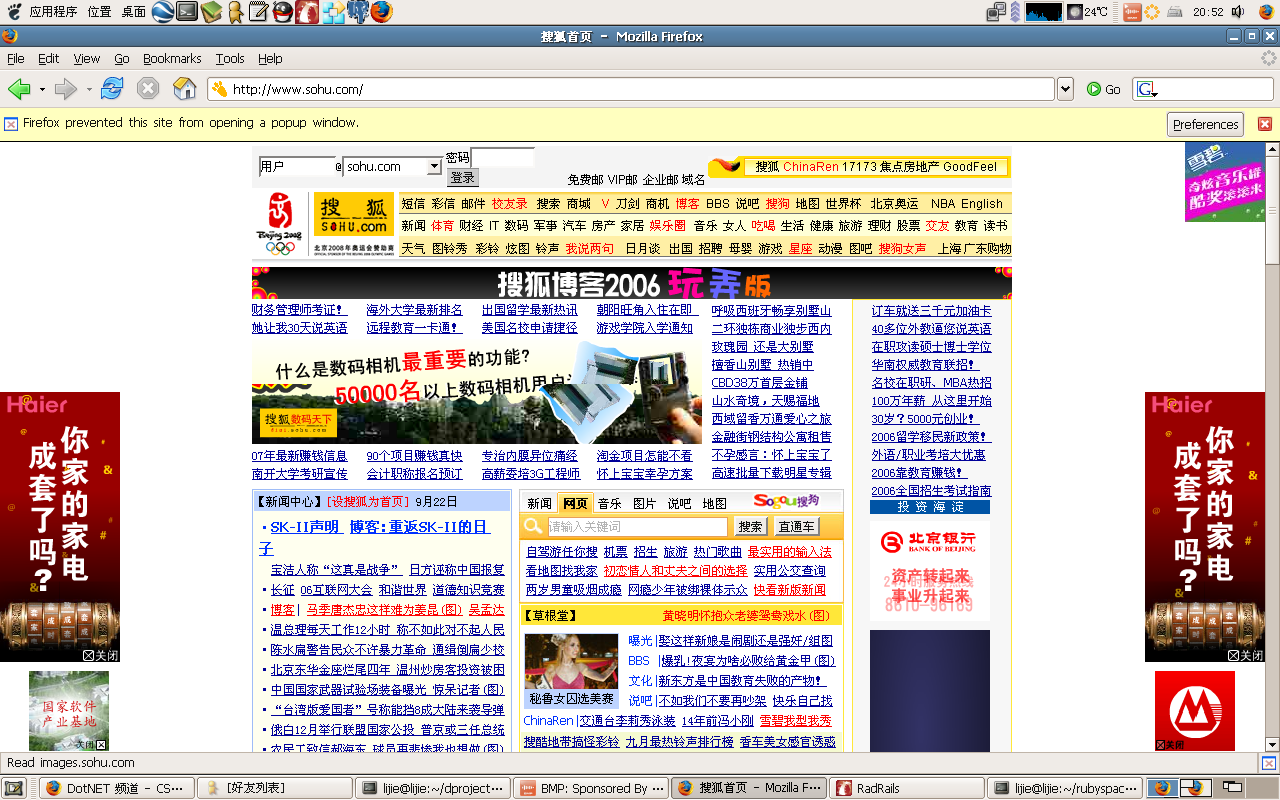This screenshot has width=1280, height=800.
Task: Click the forward navigation arrow
Action: pyautogui.click(x=66, y=89)
